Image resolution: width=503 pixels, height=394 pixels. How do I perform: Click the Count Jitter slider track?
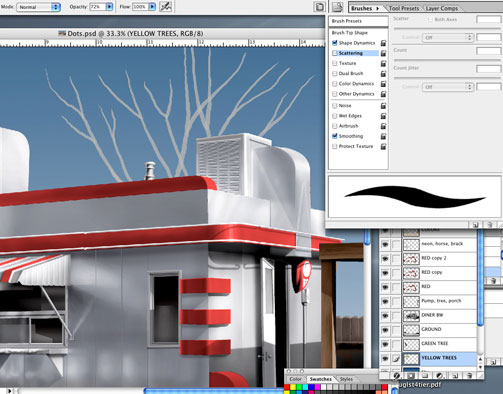click(x=447, y=78)
